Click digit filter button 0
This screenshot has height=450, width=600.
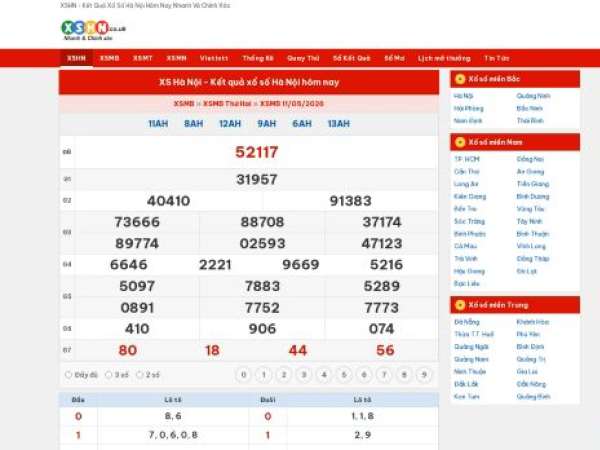tap(244, 375)
